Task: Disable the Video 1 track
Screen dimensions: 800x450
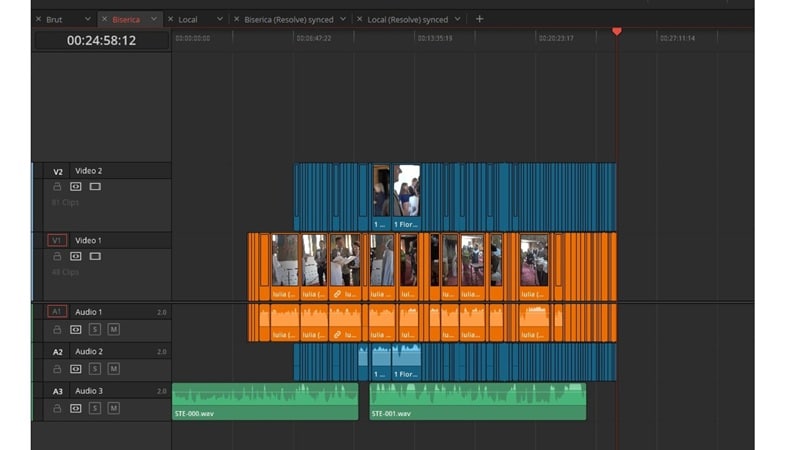Action: 95,256
